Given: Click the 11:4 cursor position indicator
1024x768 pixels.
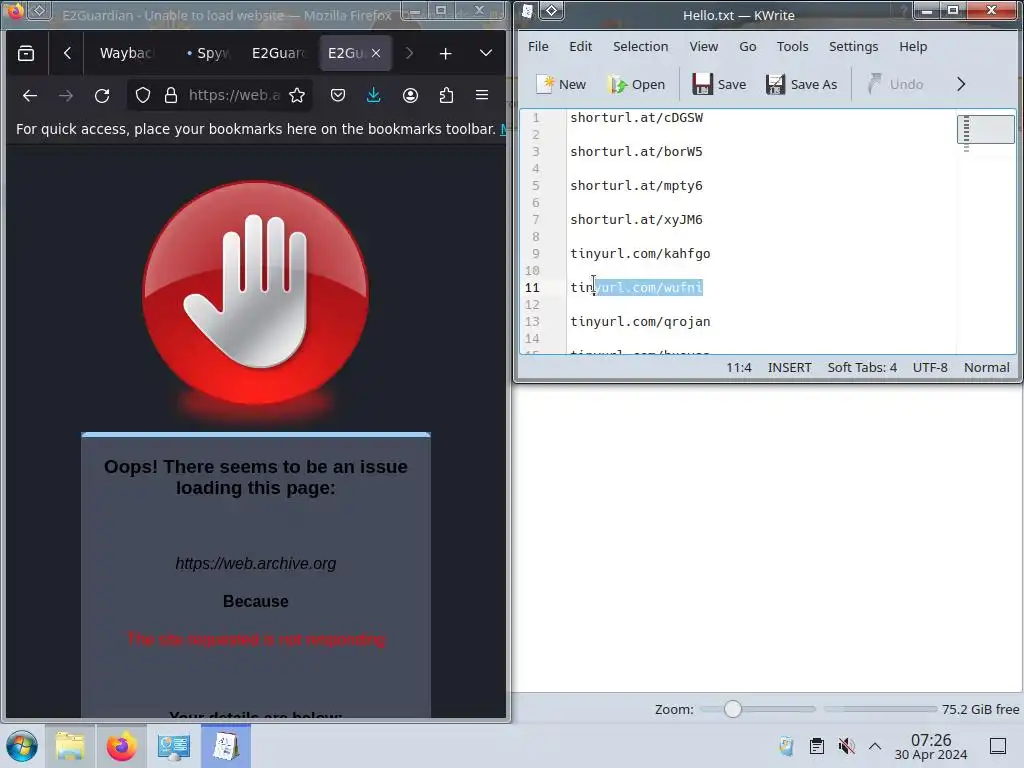Looking at the screenshot, I should [x=739, y=368].
